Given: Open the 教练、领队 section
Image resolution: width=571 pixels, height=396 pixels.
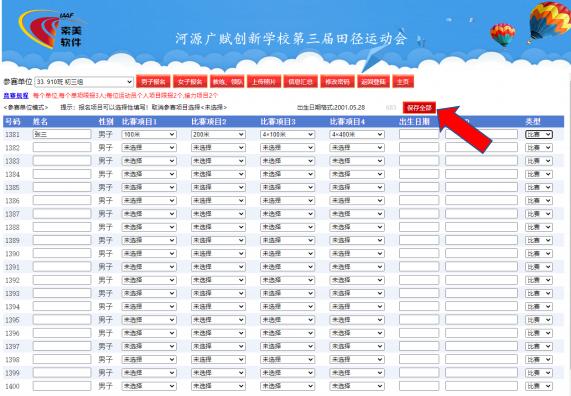Looking at the screenshot, I should pos(227,82).
